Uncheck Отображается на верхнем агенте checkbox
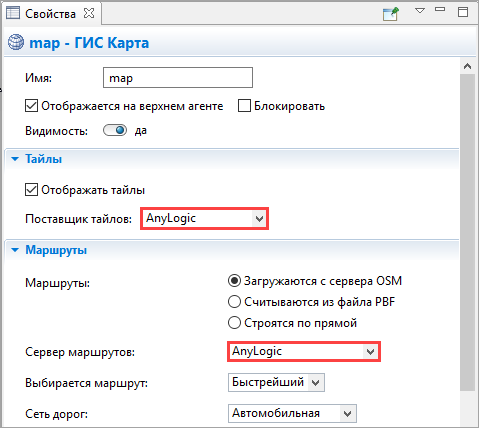479x428 pixels. (31, 106)
